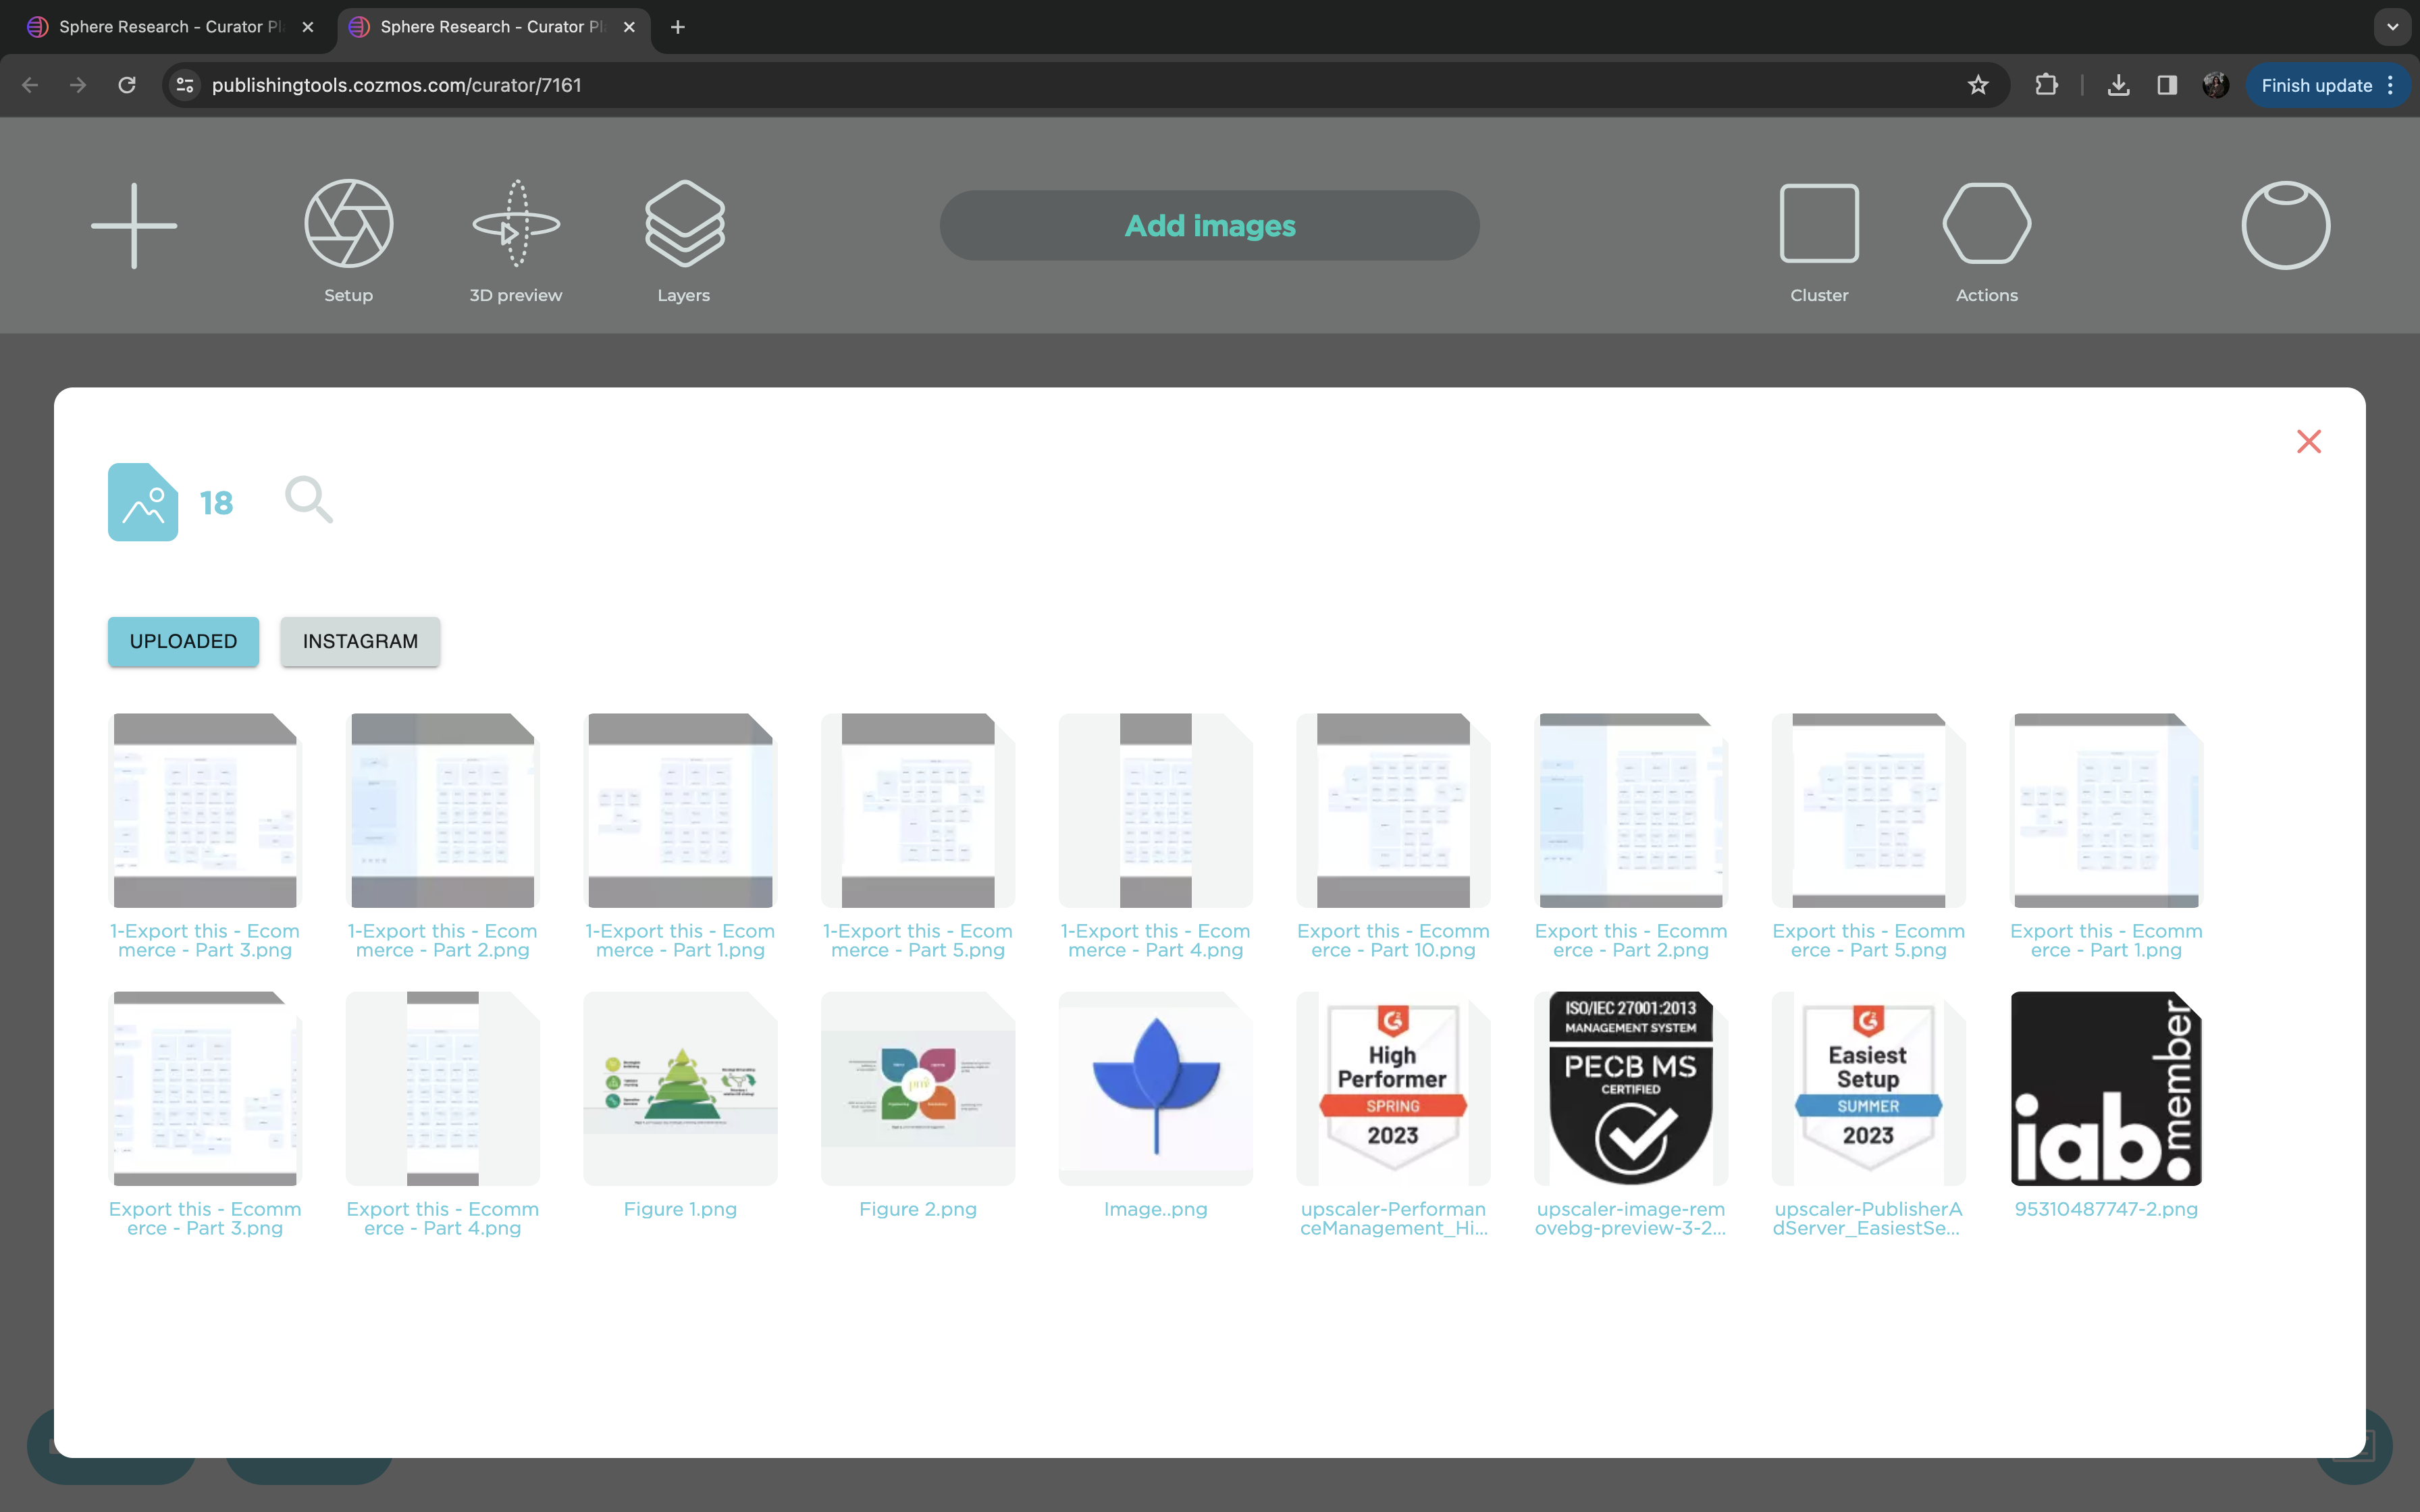This screenshot has width=2420, height=1512.
Task: Launch the 3D preview tool
Action: pos(515,224)
